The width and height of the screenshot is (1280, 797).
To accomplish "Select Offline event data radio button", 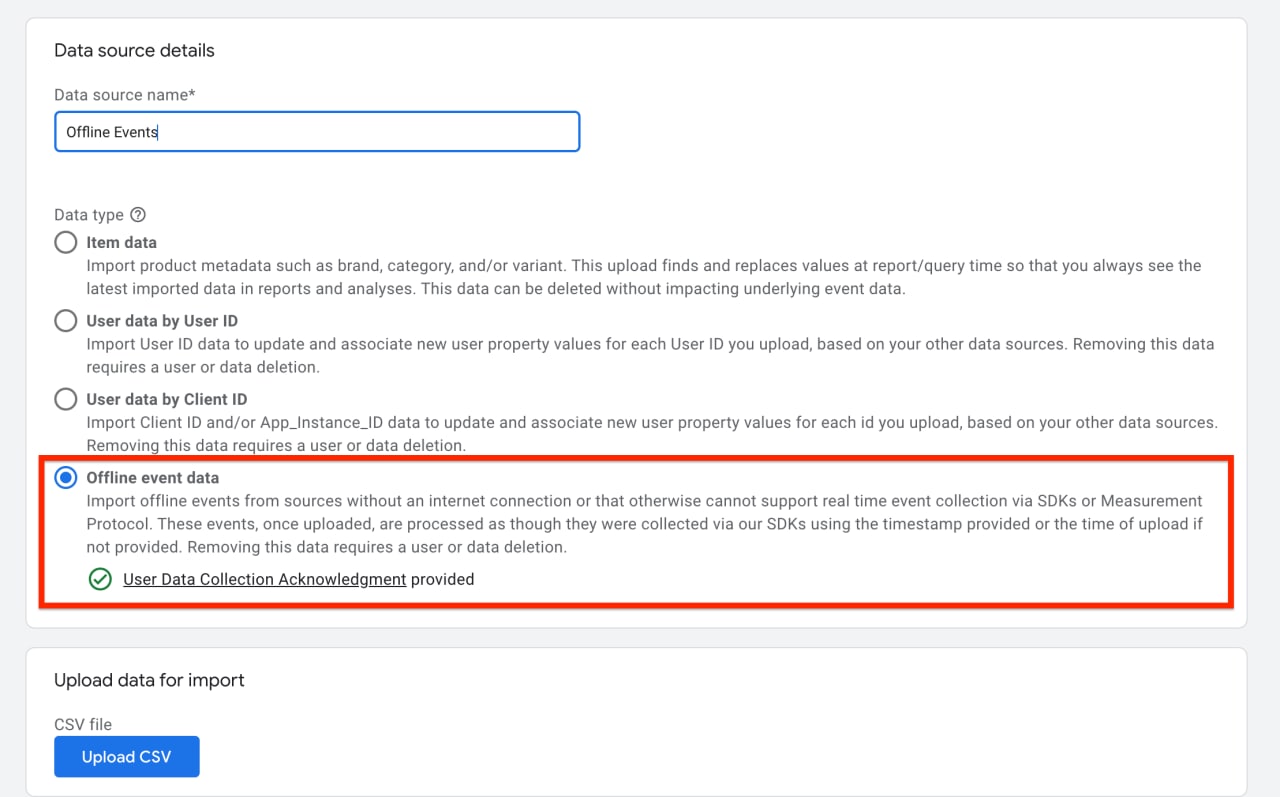I will coord(66,478).
